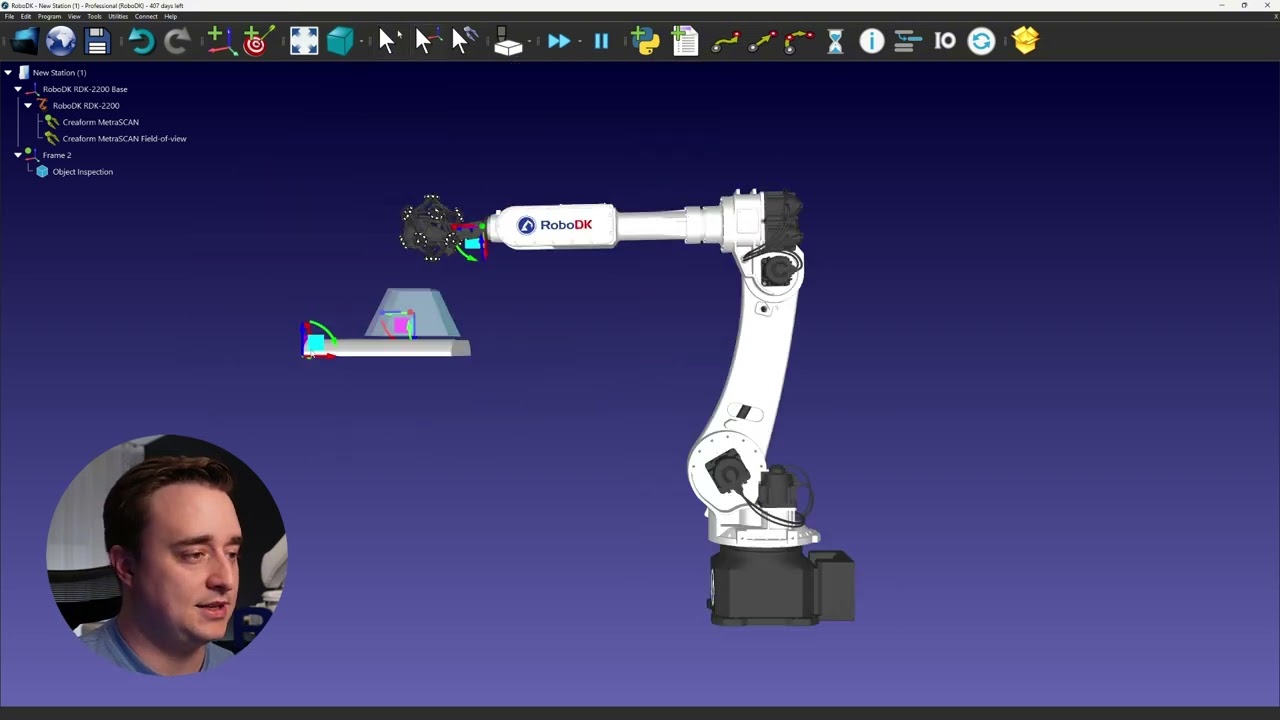This screenshot has width=1280, height=720.
Task: Click the grey Redo arrow
Action: pyautogui.click(x=177, y=41)
